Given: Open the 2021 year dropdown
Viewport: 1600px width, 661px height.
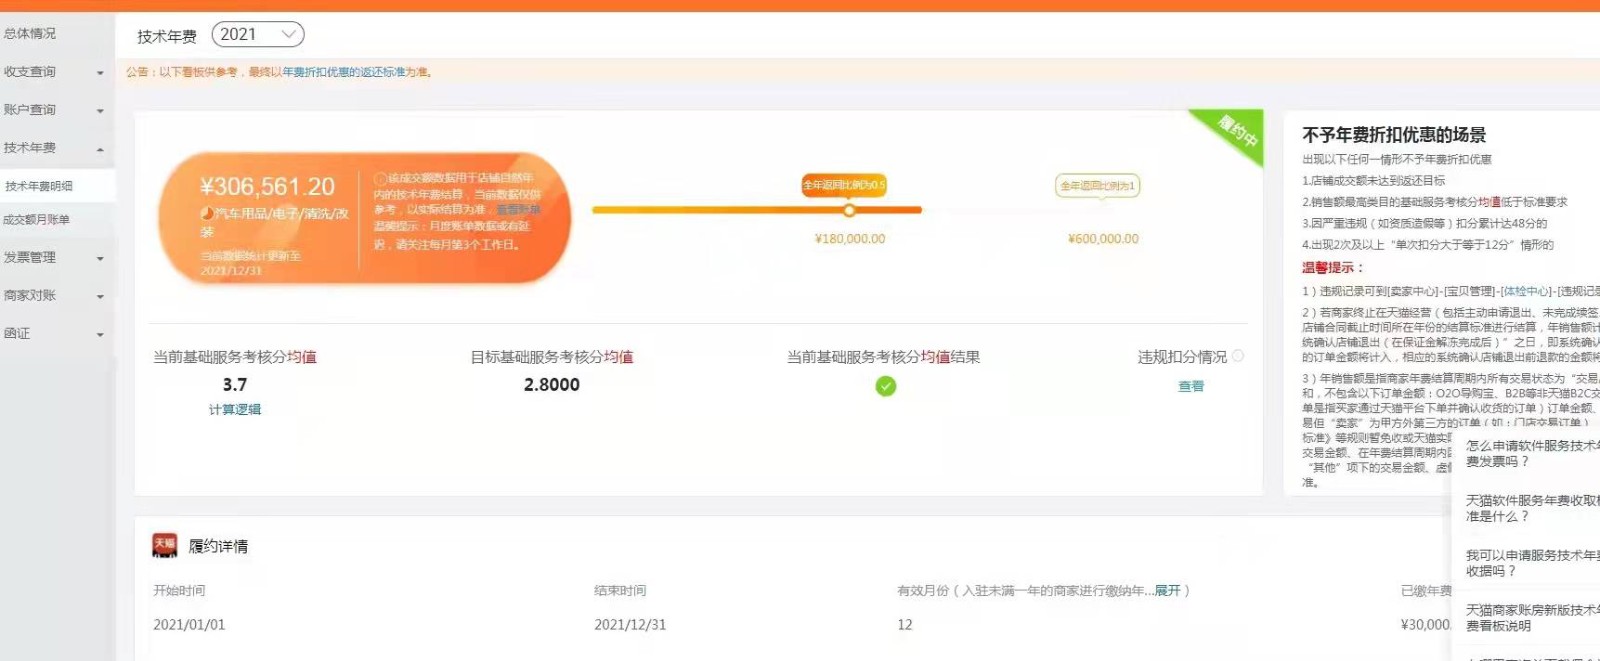Looking at the screenshot, I should coord(258,35).
